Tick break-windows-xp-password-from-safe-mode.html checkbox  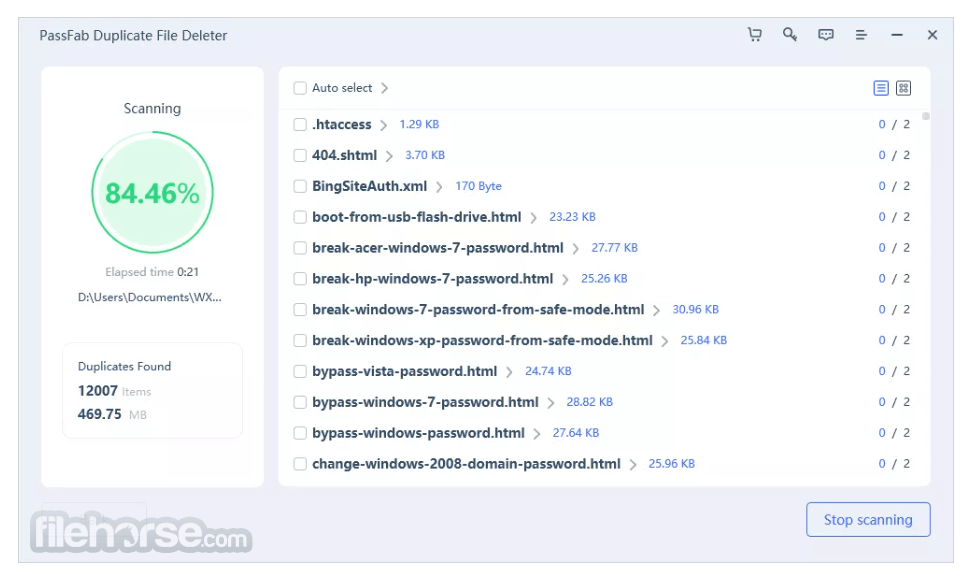coord(300,340)
